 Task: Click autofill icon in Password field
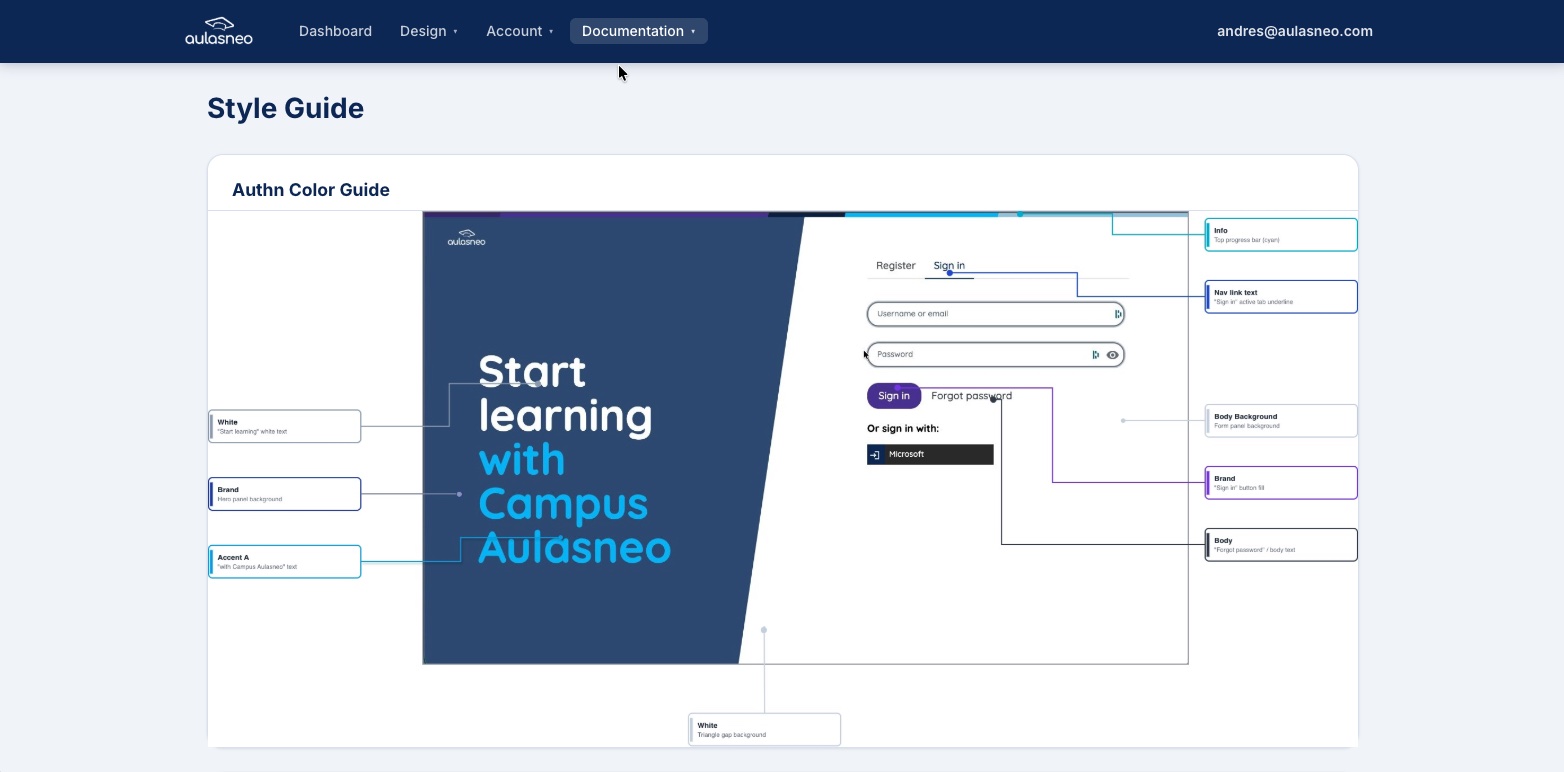pos(1096,355)
